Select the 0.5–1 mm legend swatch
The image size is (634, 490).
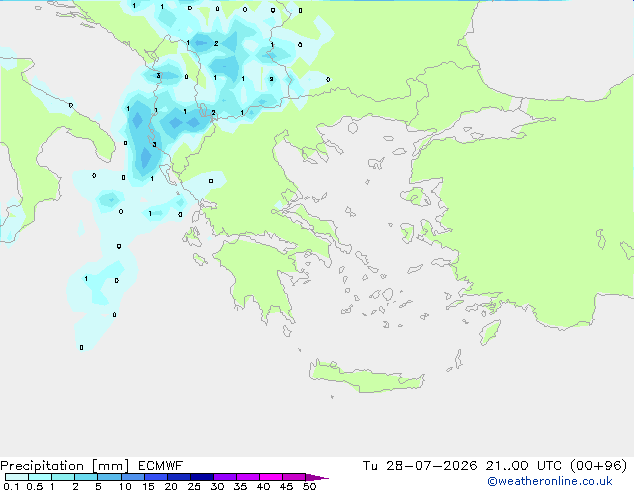(40, 477)
